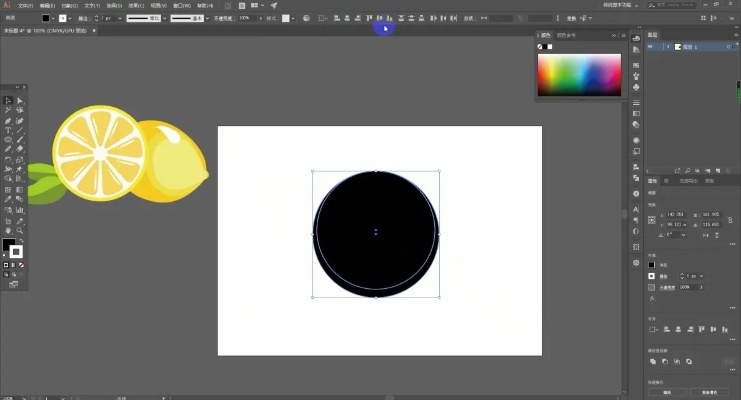Select the Direct Selection tool
This screenshot has height=400, width=741.
20,101
